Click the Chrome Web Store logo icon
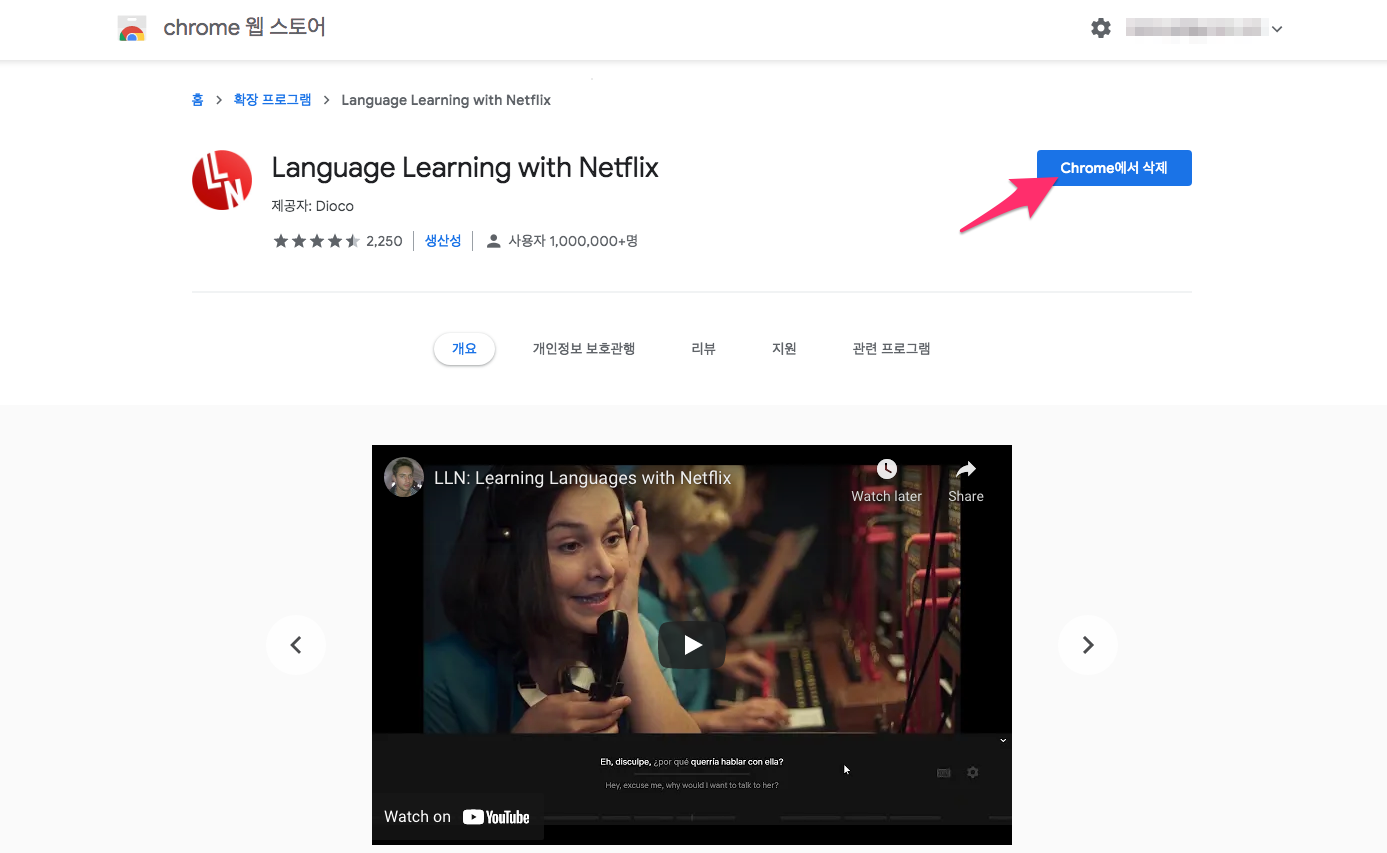This screenshot has height=853, width=1387. pyautogui.click(x=132, y=28)
